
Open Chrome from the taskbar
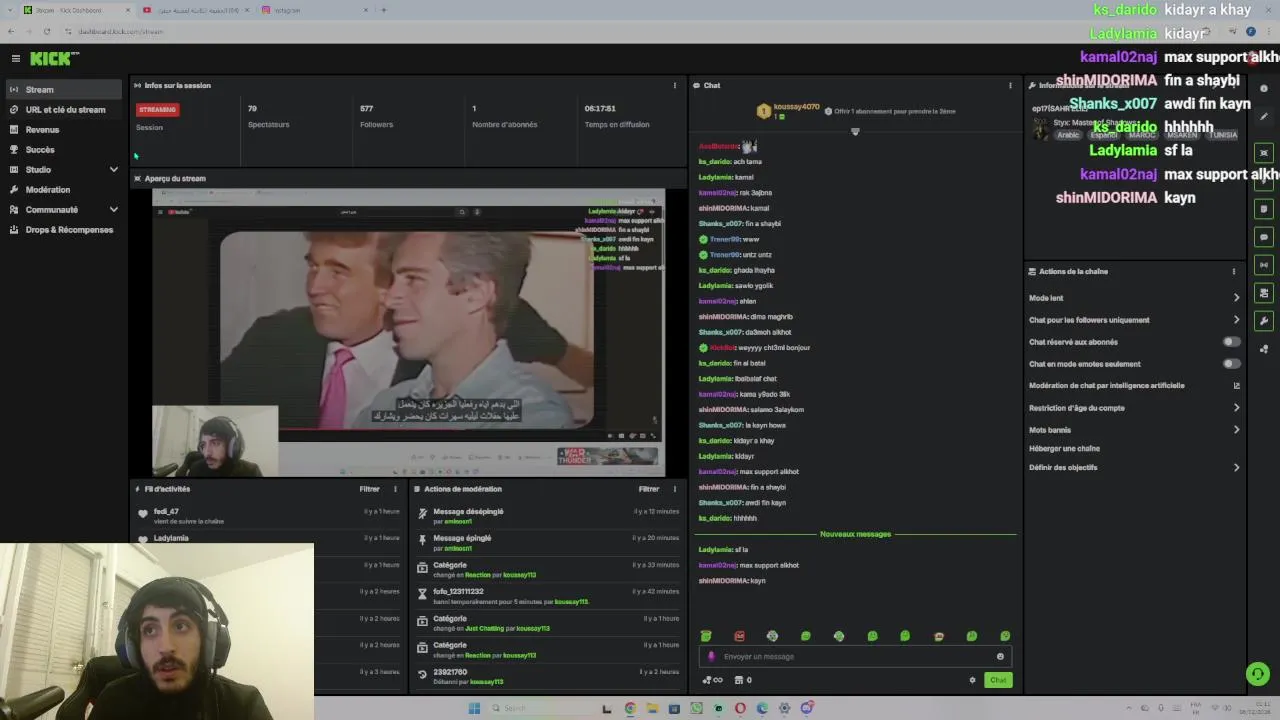tap(630, 709)
